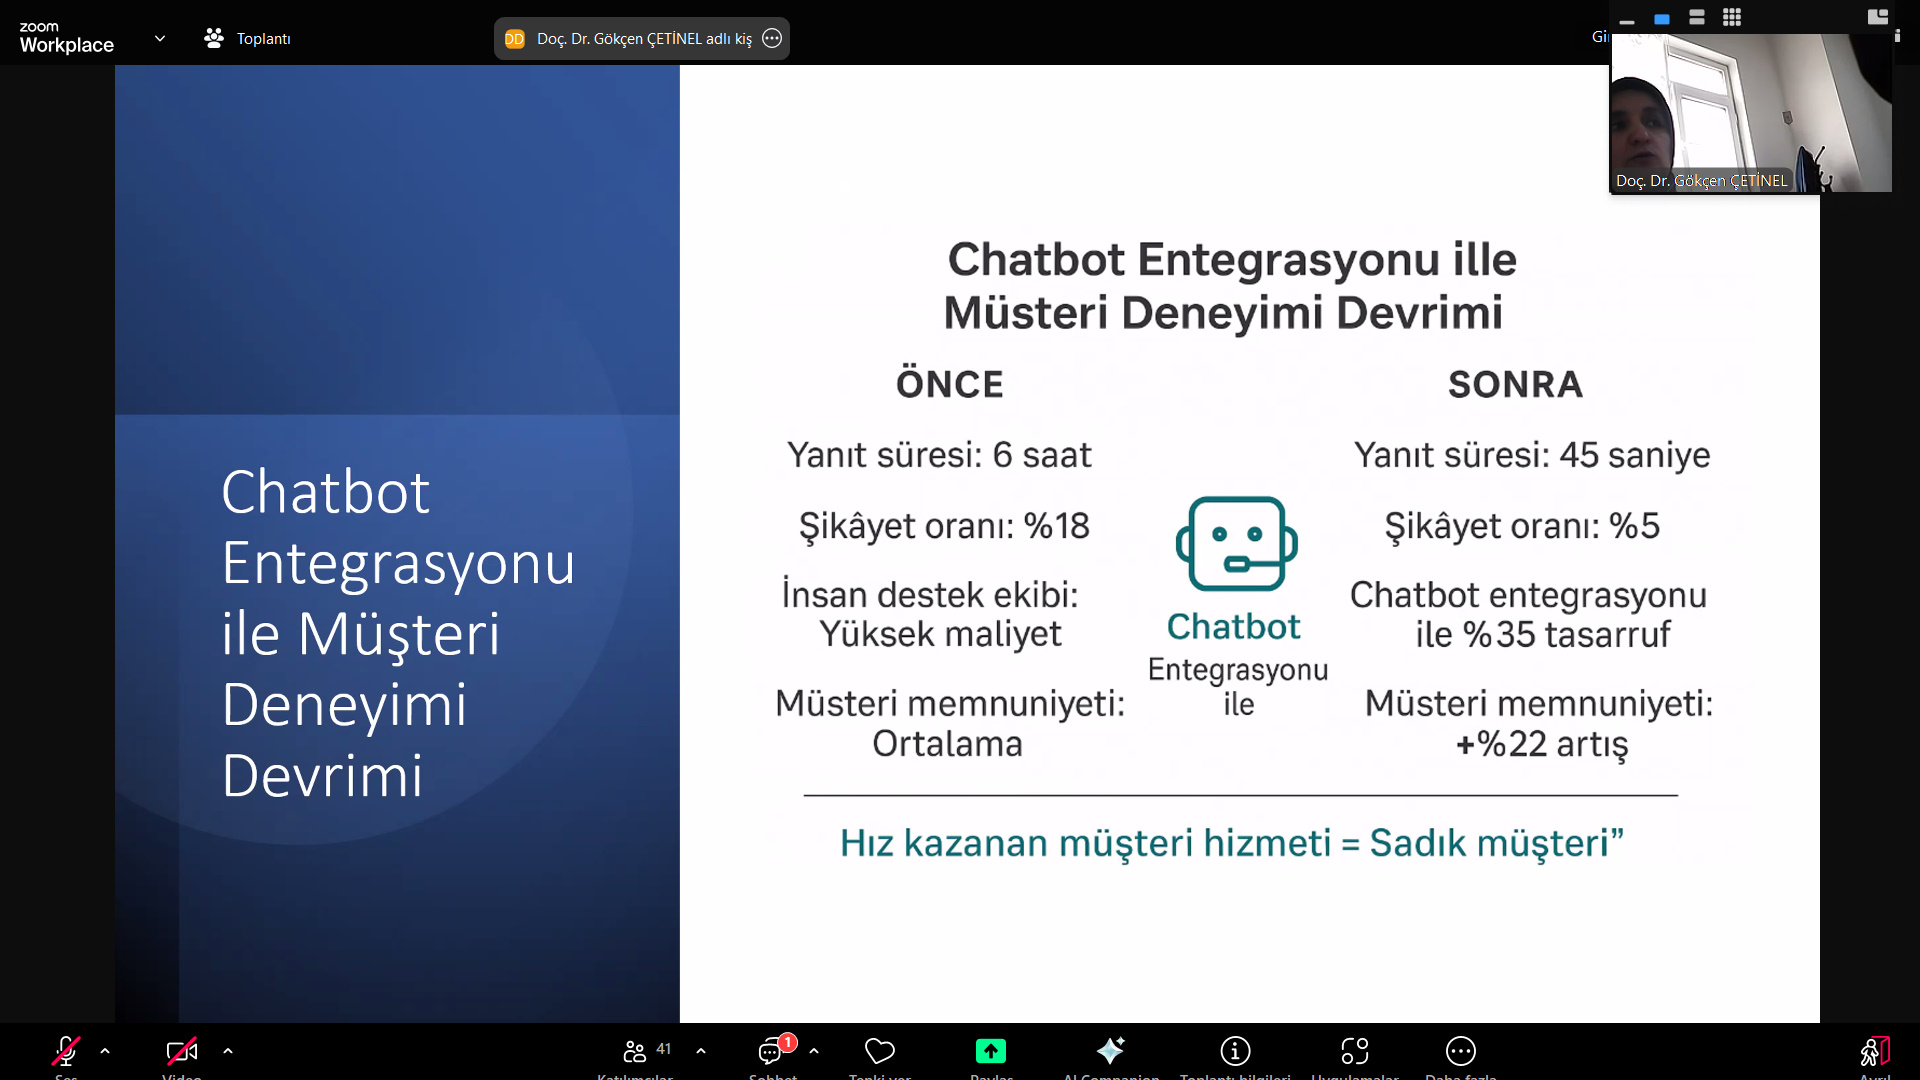
Task: Expand chat options chevron
Action: click(x=814, y=1051)
